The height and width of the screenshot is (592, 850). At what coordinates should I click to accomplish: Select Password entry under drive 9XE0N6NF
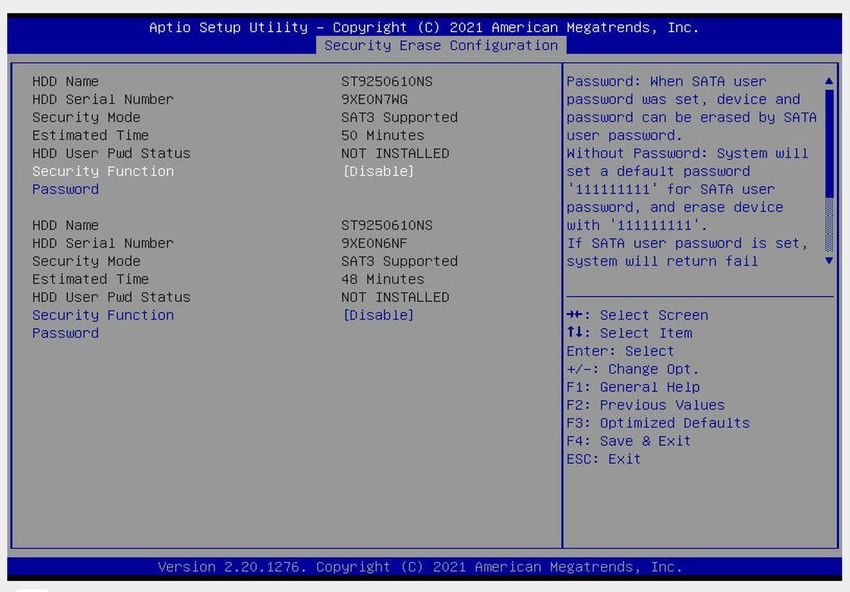66,333
